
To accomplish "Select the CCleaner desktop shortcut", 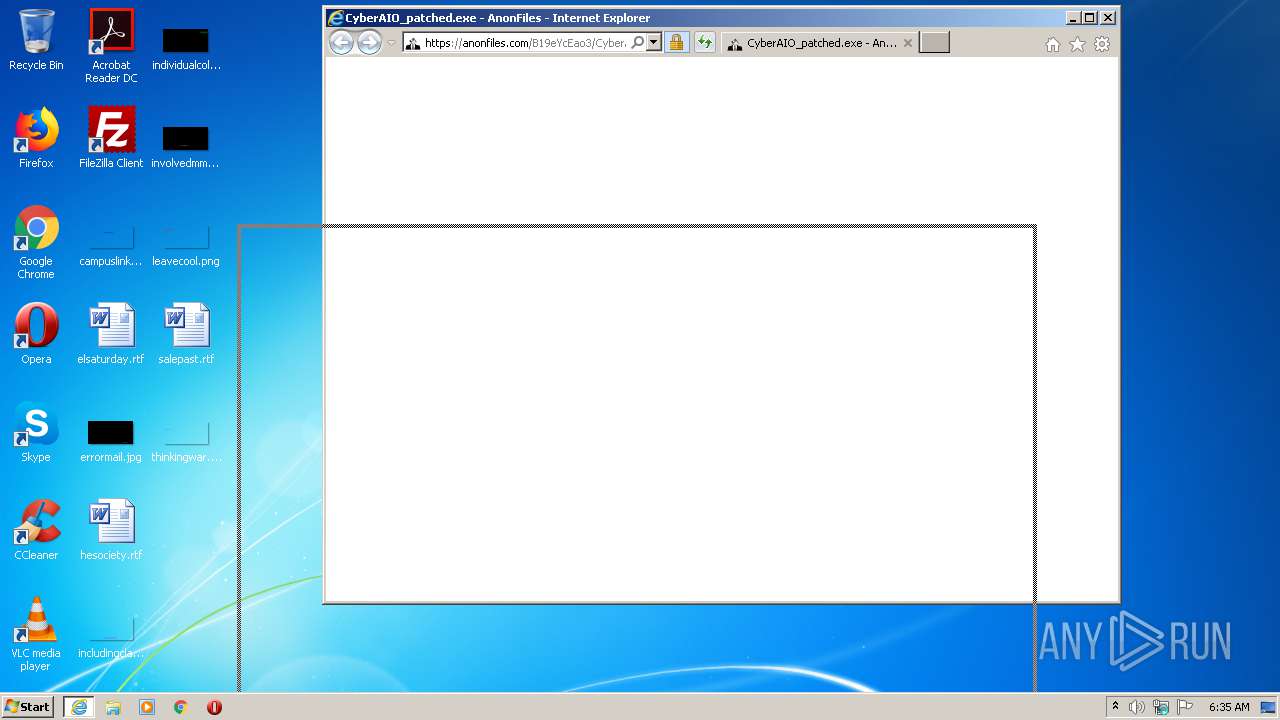I will (36, 530).
